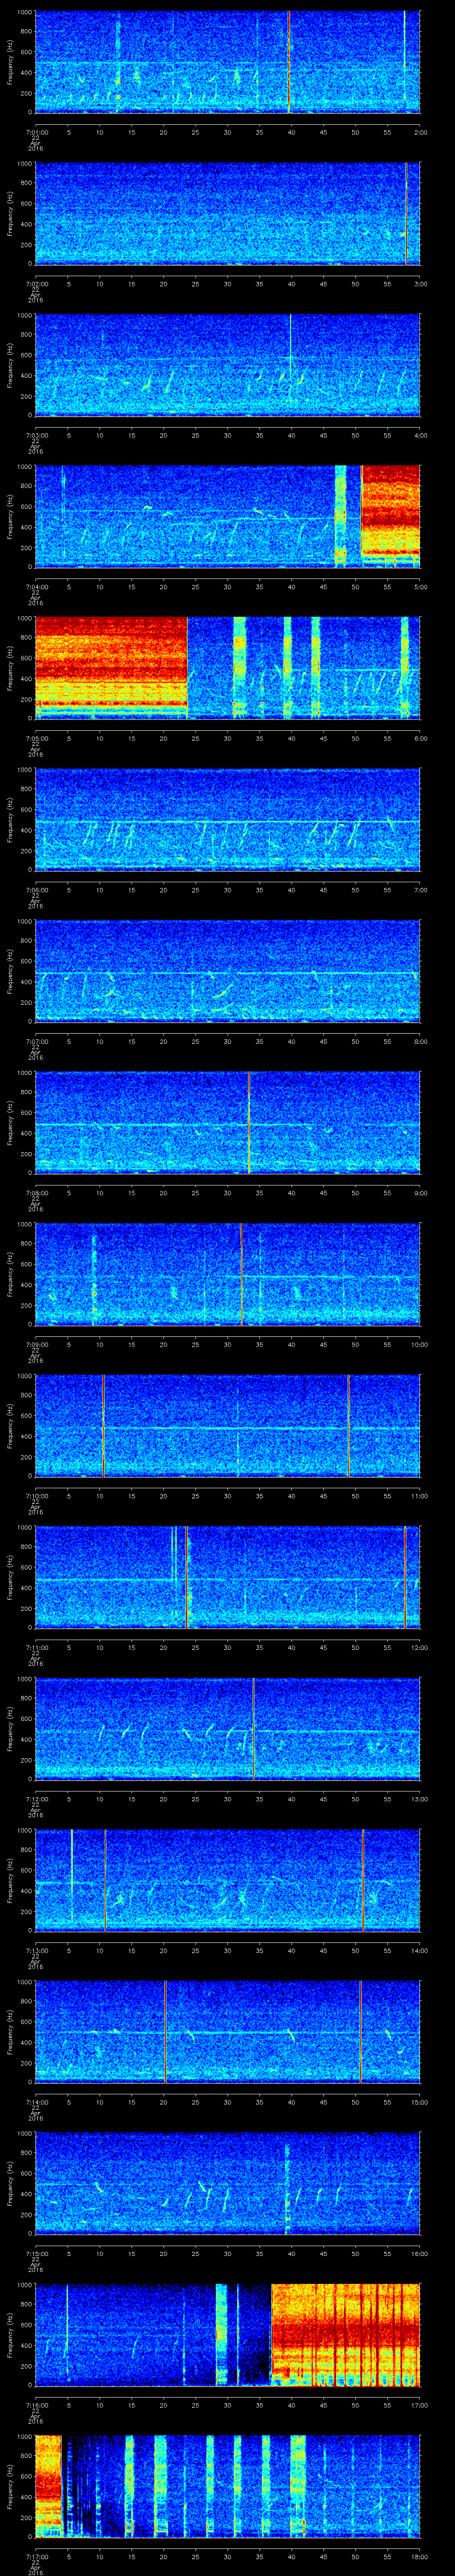Click the '11:00' end time label
The height and width of the screenshot is (2576, 455).
[419, 1496]
